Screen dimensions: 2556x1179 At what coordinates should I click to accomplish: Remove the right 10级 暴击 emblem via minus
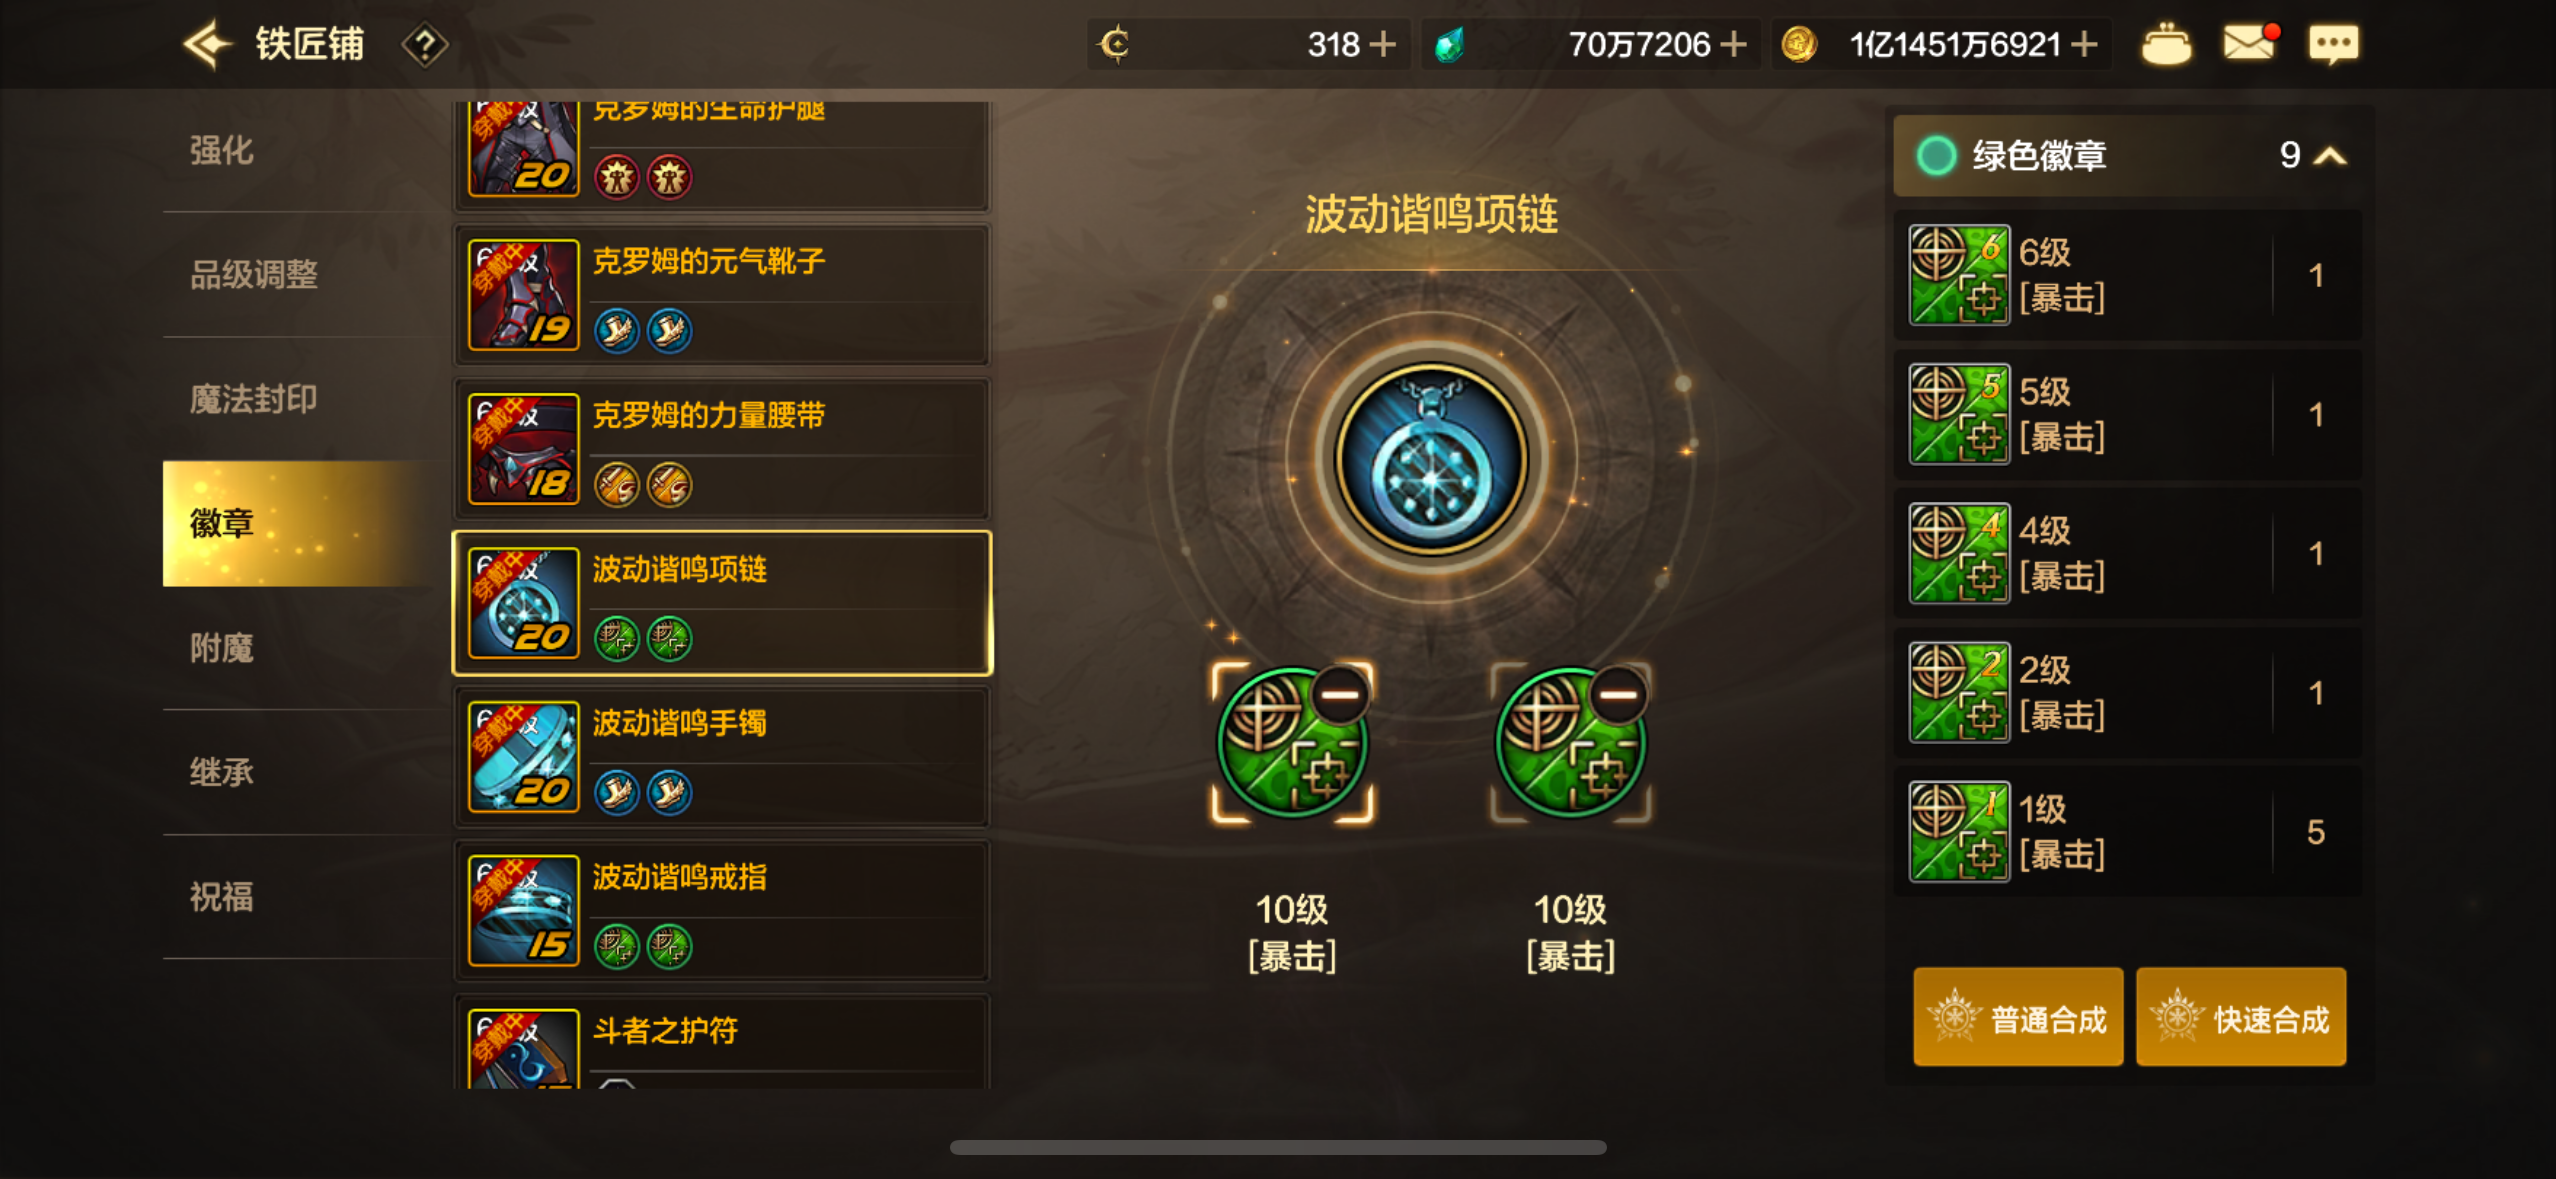pos(1618,694)
